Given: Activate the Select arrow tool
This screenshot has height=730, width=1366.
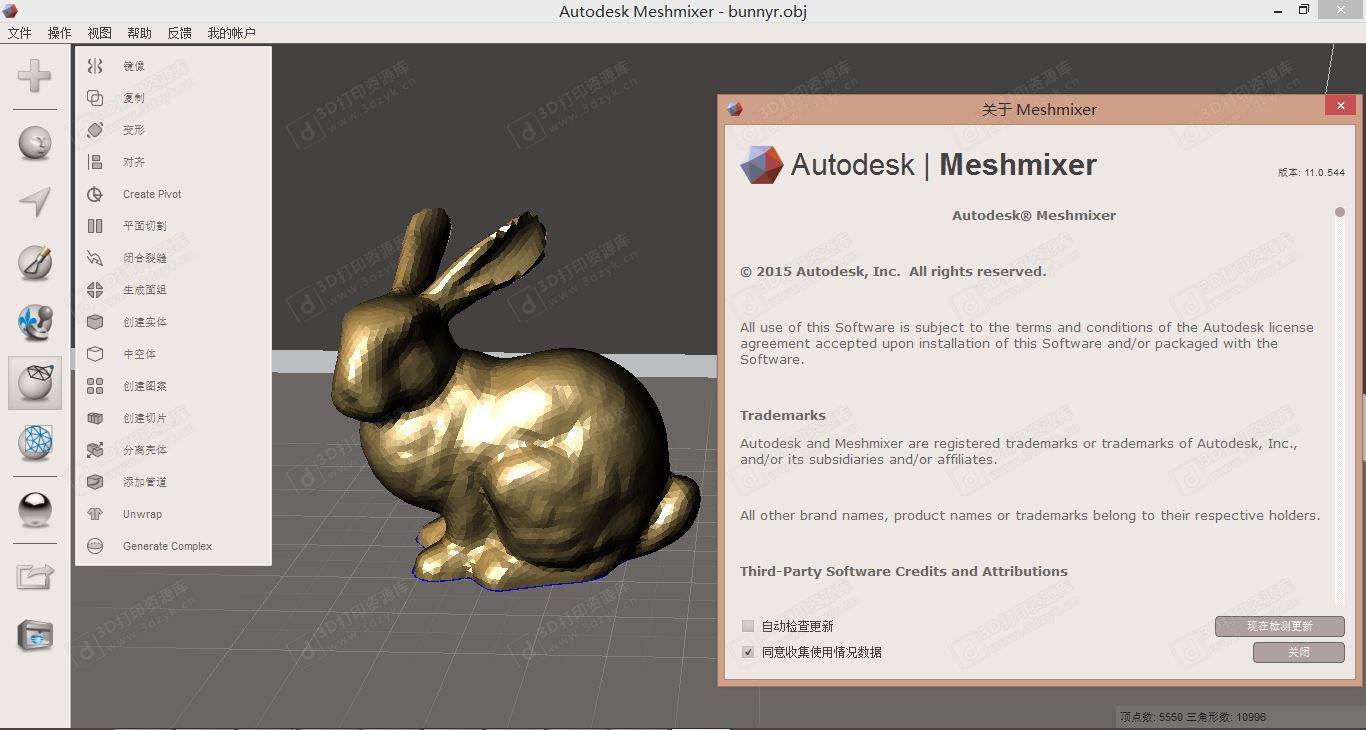Looking at the screenshot, I should pyautogui.click(x=35, y=203).
